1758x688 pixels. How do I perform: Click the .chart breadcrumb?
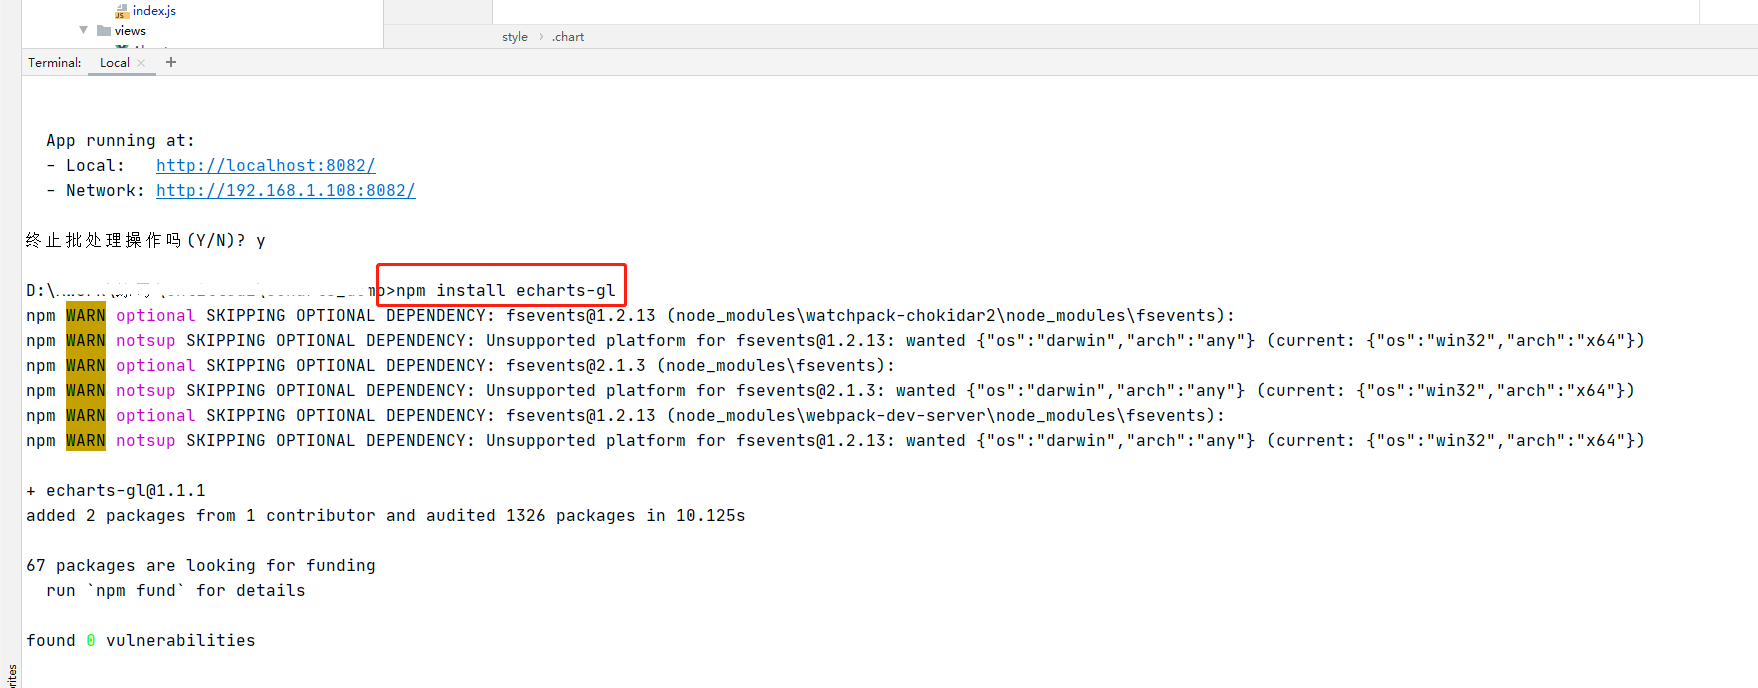tap(568, 37)
